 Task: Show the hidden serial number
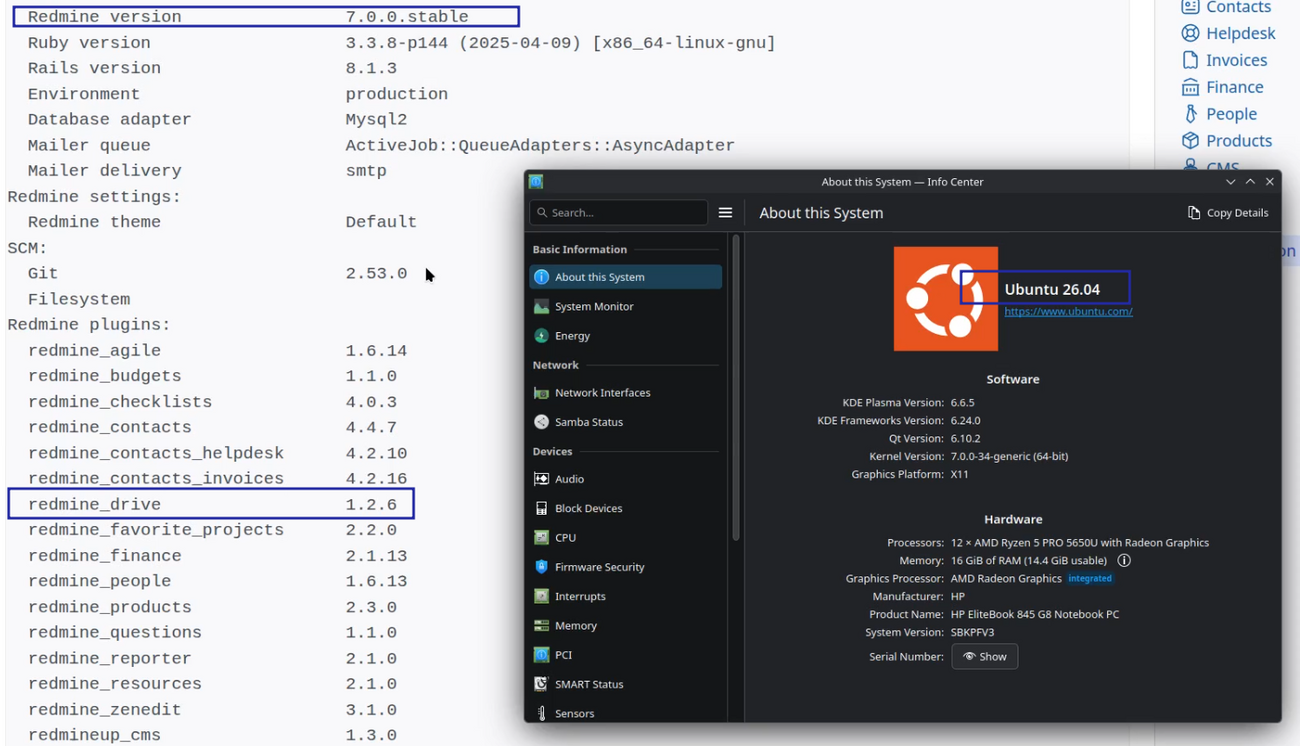coord(985,656)
